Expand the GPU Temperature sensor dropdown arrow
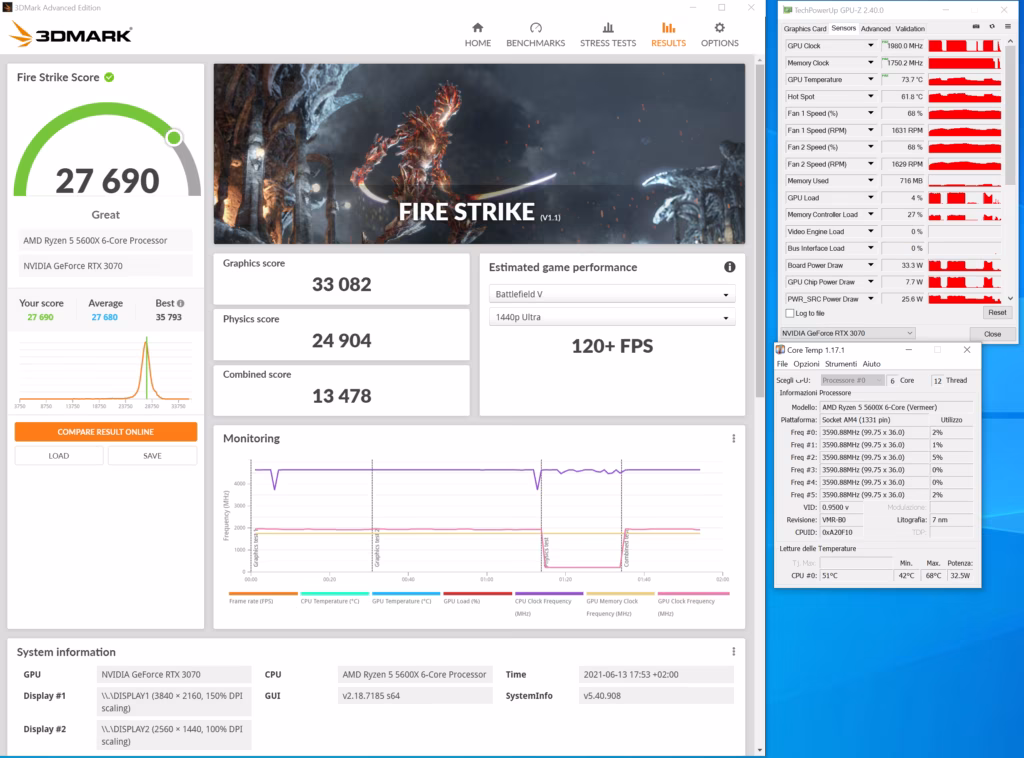This screenshot has height=758, width=1024. coord(871,80)
